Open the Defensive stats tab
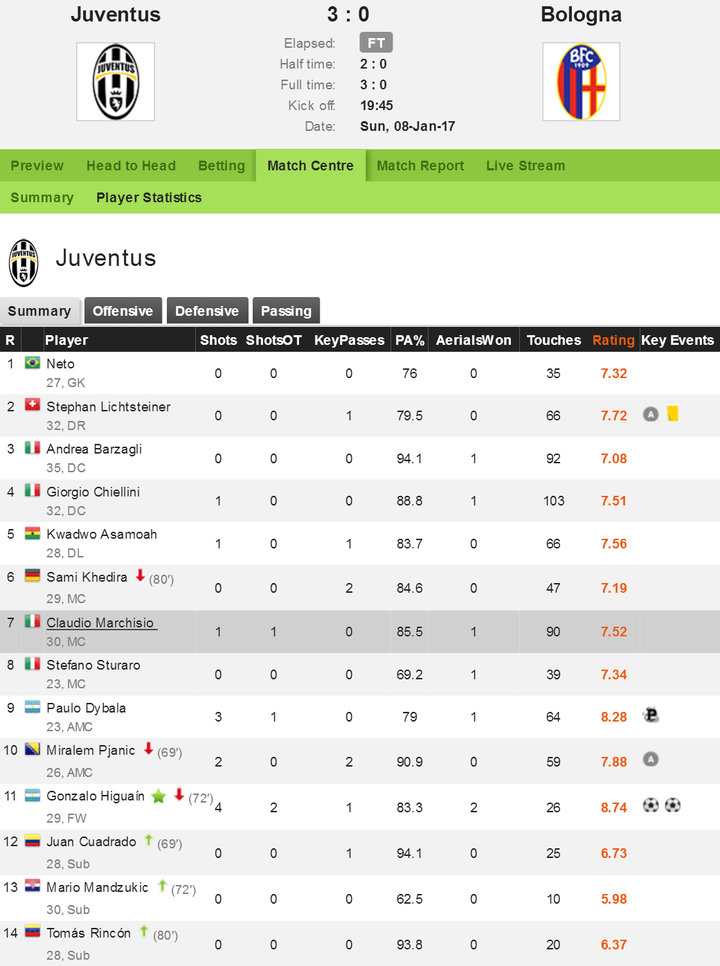The image size is (720, 966). tap(207, 310)
